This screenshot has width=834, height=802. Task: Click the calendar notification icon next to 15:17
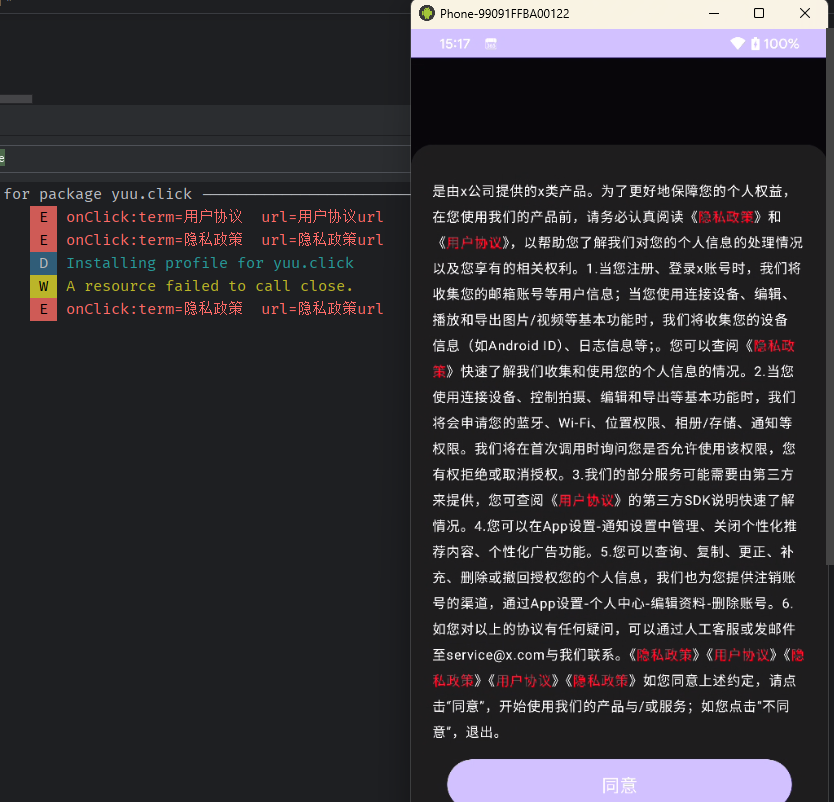coord(491,44)
